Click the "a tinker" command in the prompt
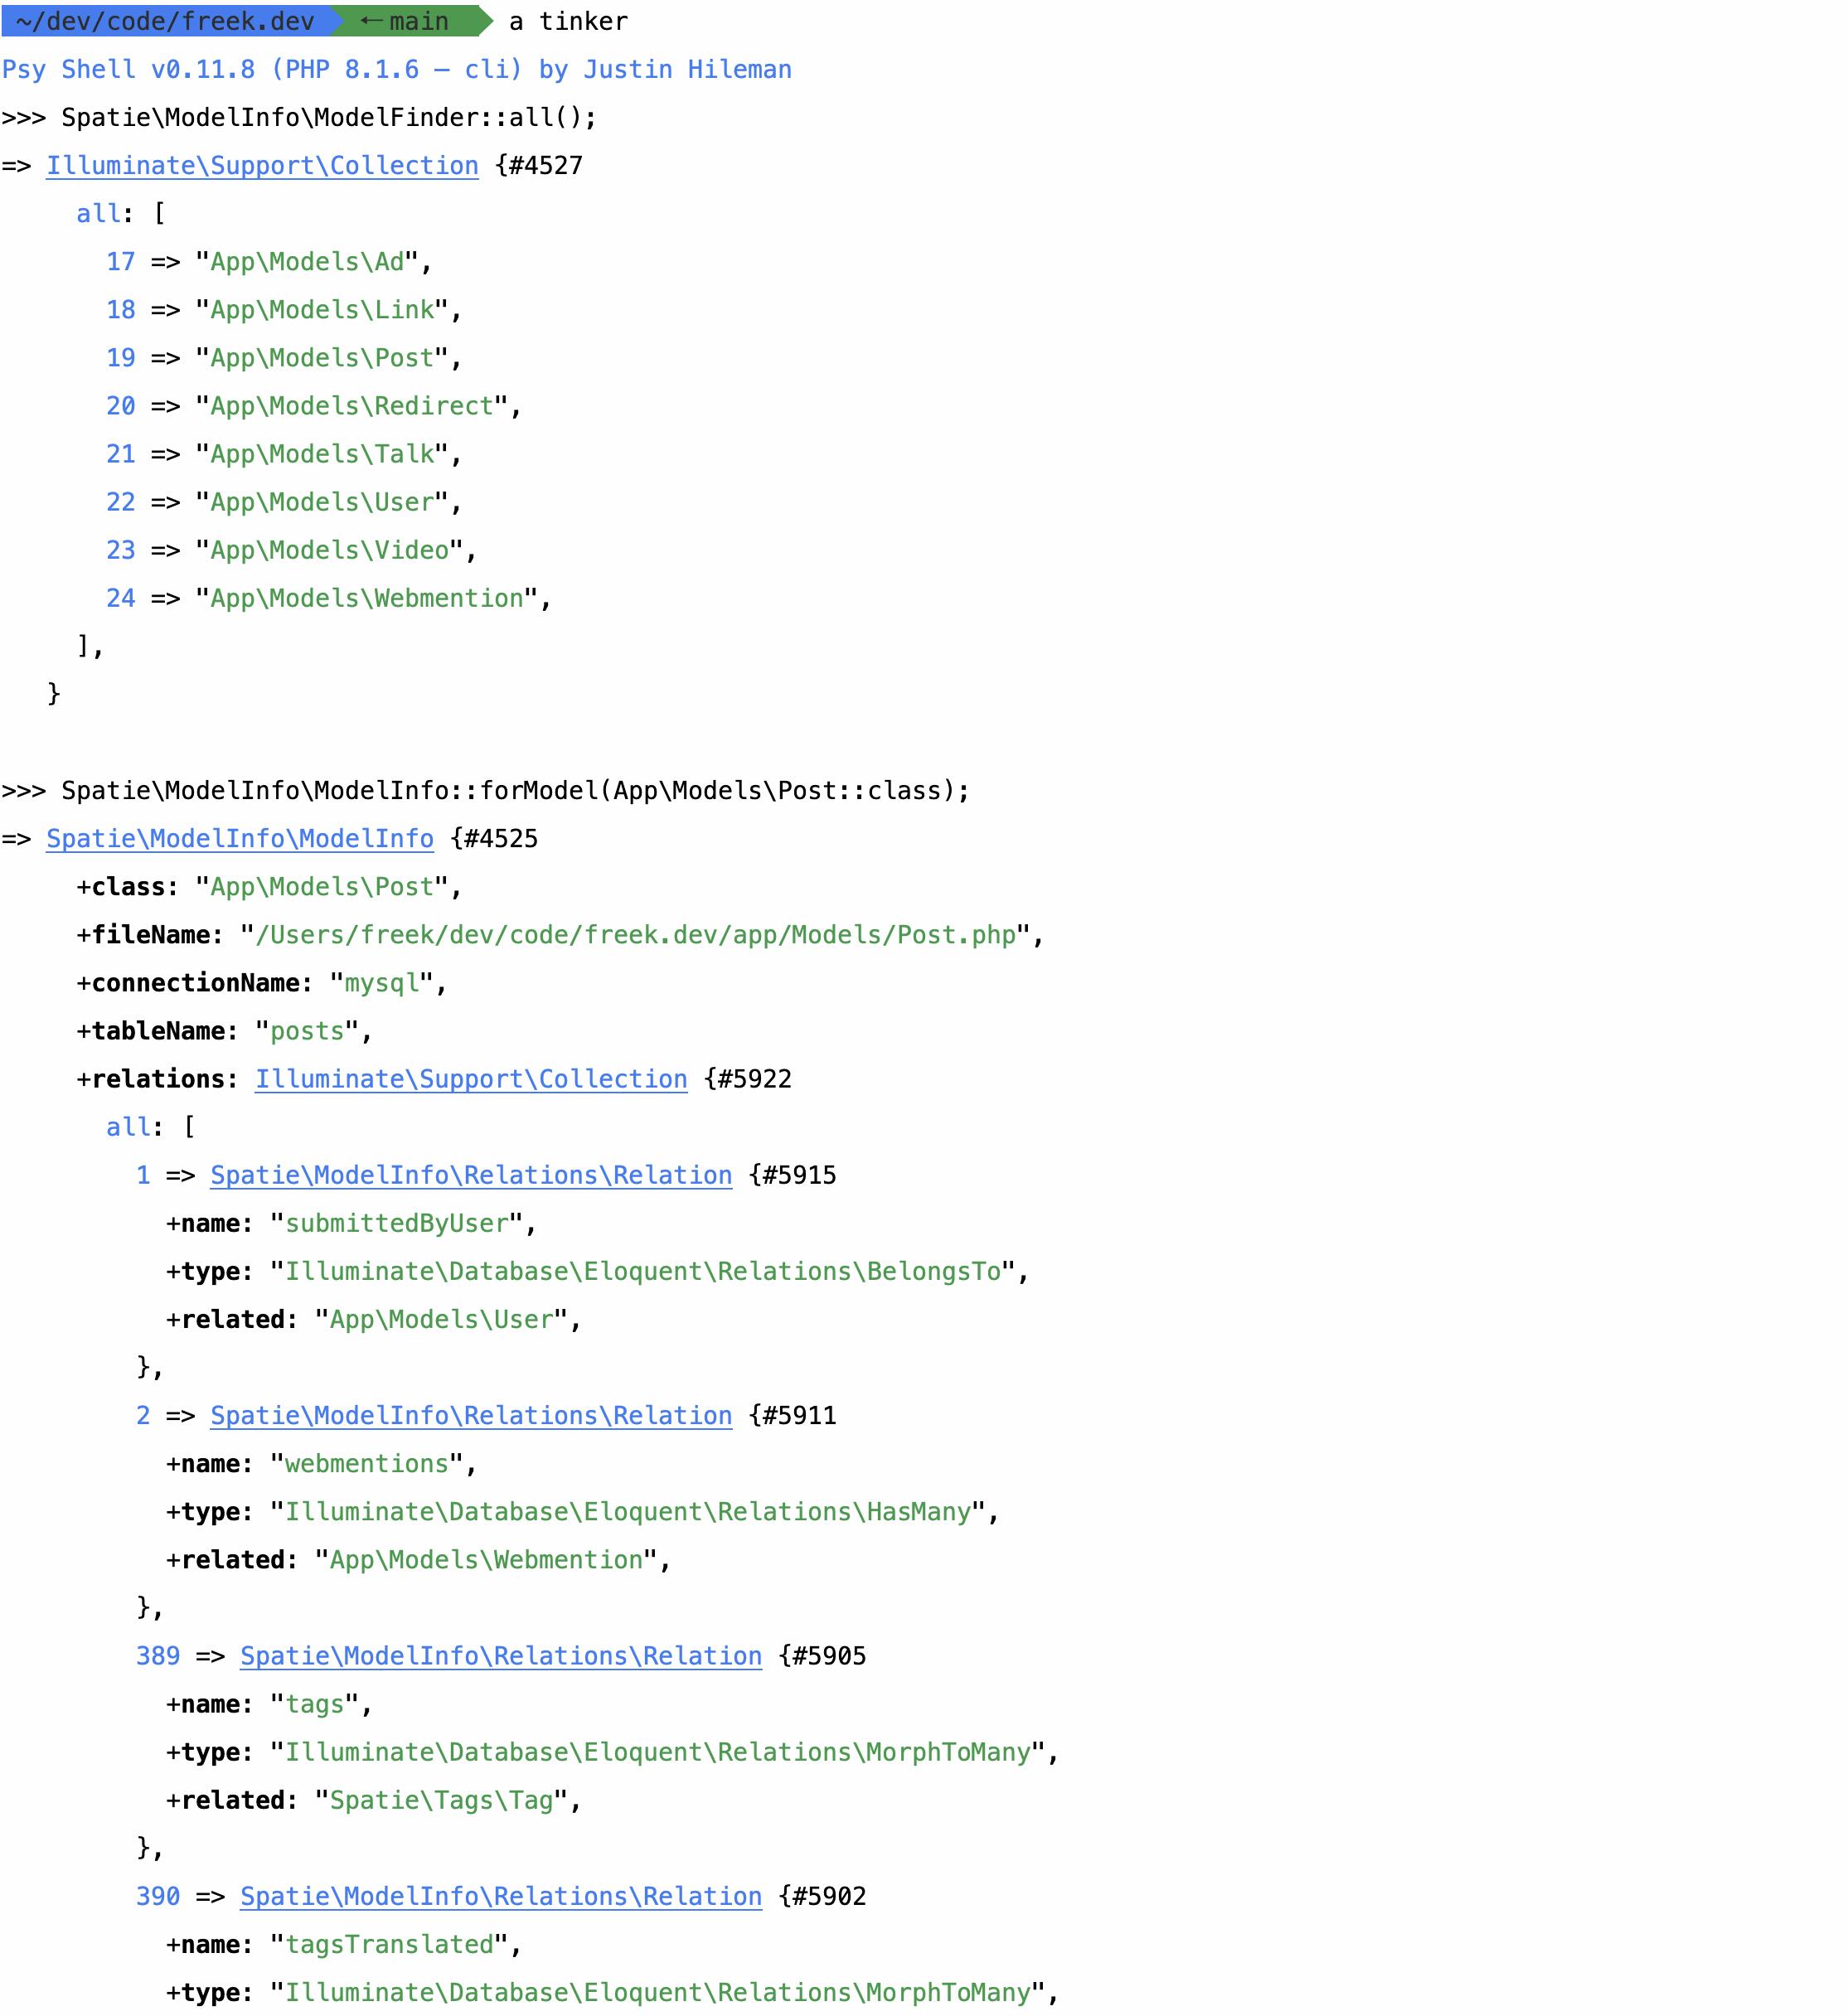Viewport: 1847px width, 2016px height. (569, 21)
